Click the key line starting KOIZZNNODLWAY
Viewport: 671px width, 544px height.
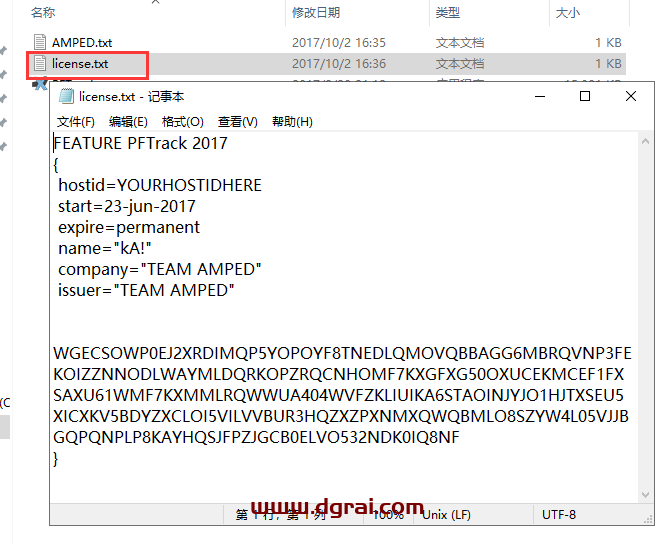tap(338, 375)
